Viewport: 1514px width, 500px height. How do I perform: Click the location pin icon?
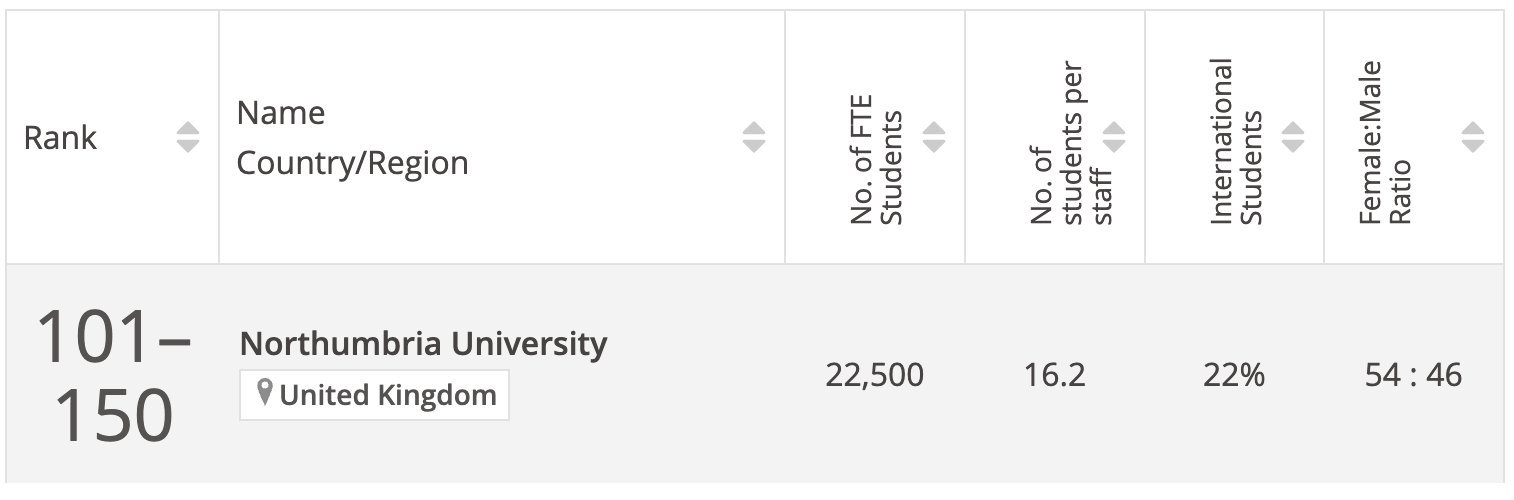(265, 394)
